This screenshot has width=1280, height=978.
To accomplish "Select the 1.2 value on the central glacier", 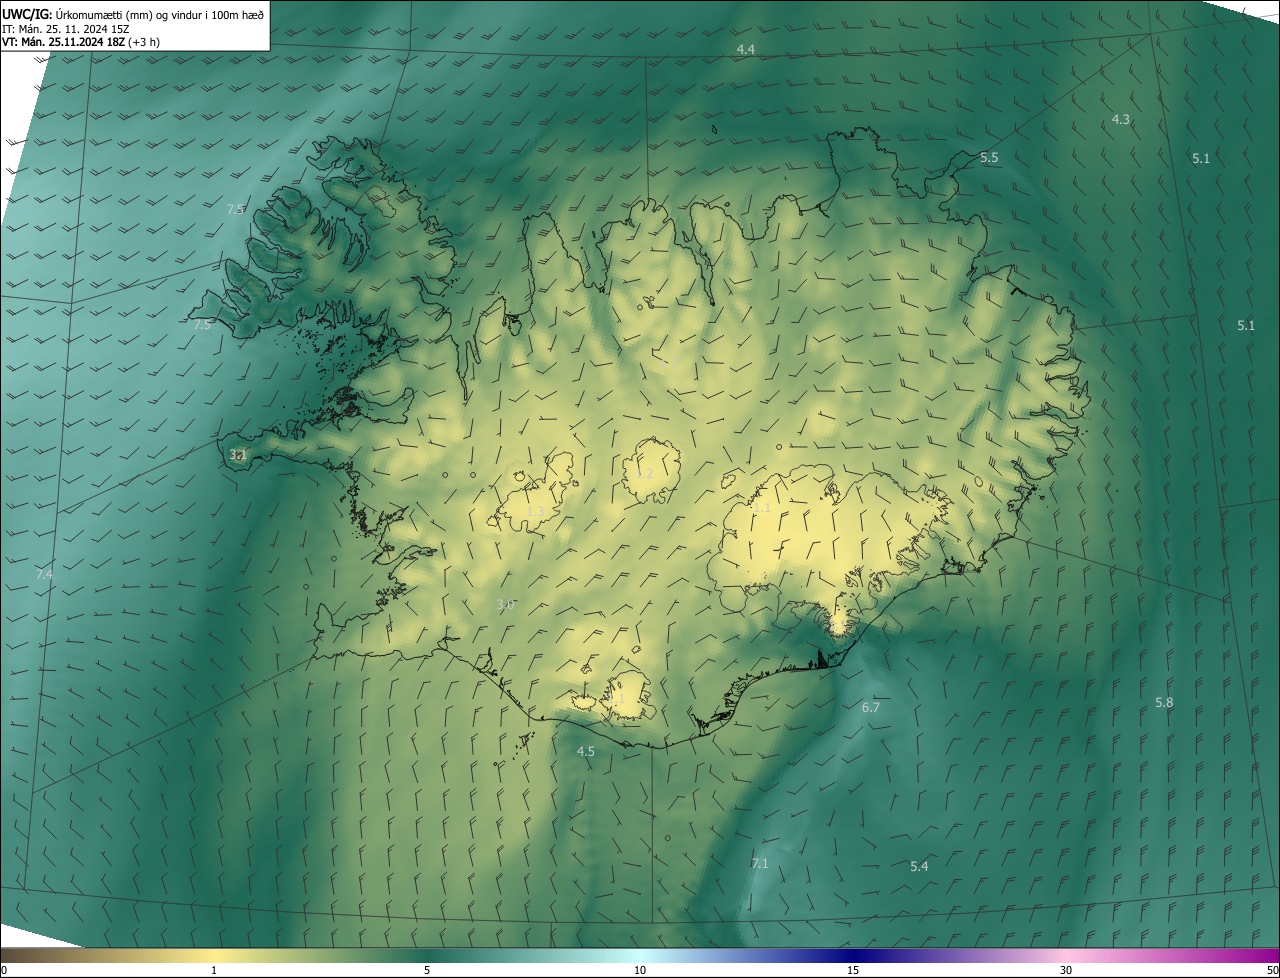I will click(644, 473).
